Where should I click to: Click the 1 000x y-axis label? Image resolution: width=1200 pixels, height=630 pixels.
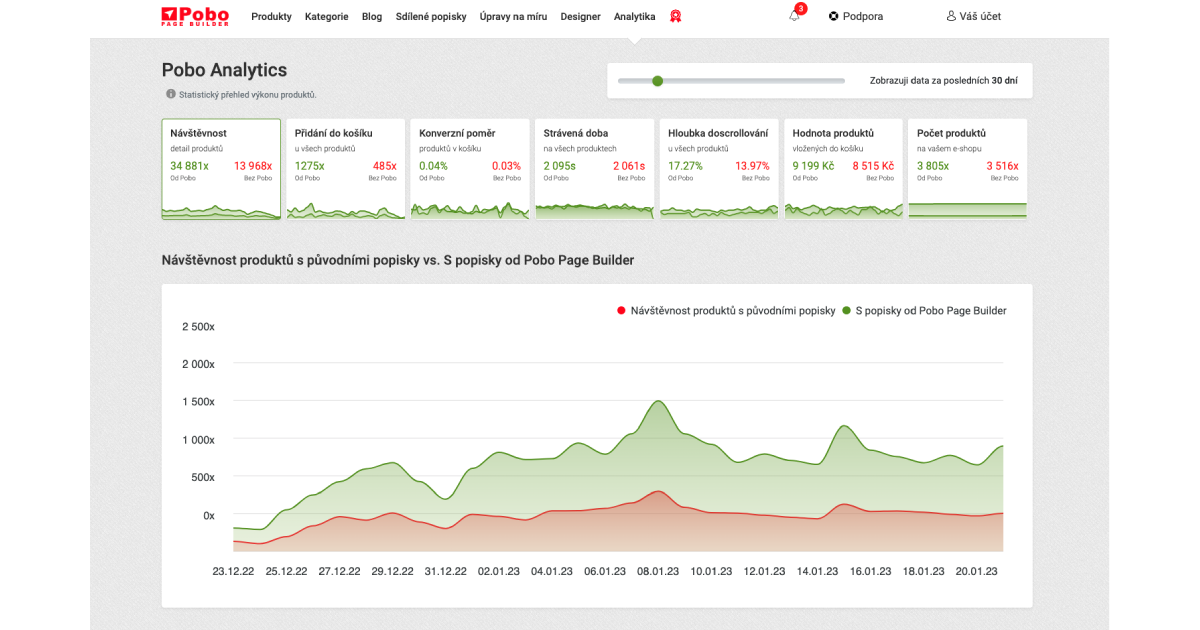198,440
